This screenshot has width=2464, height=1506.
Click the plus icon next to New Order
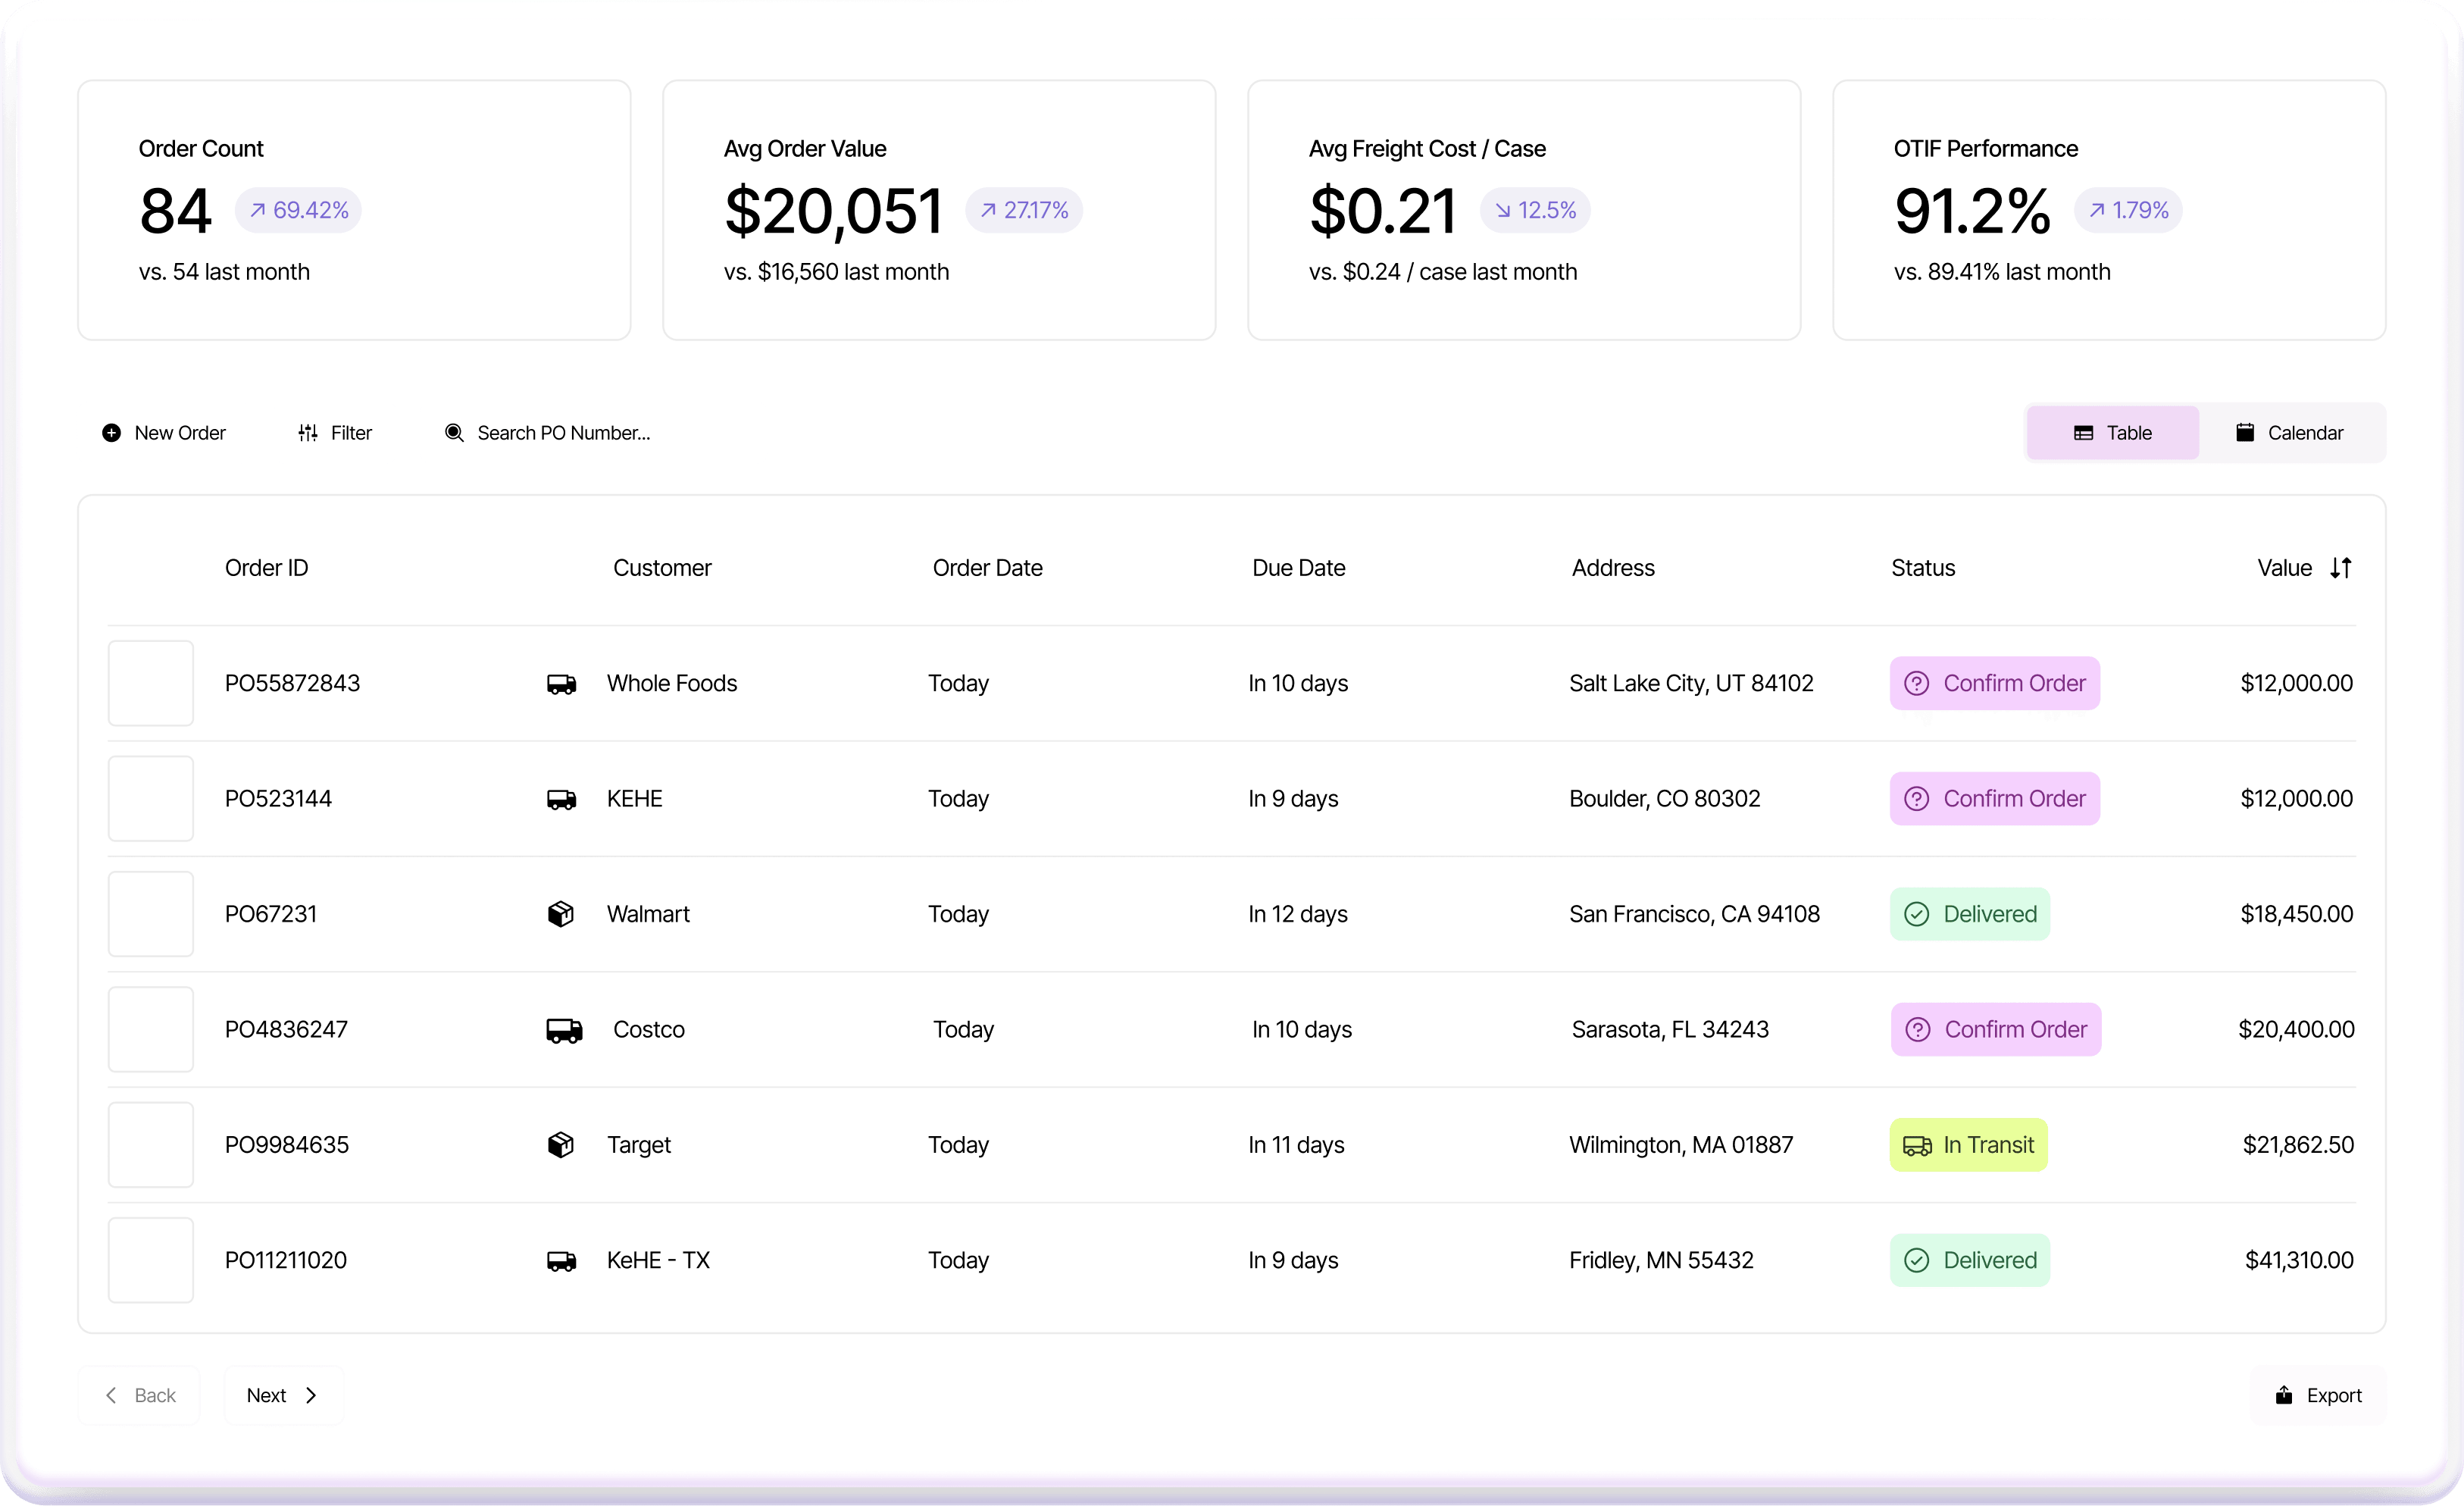click(x=112, y=432)
